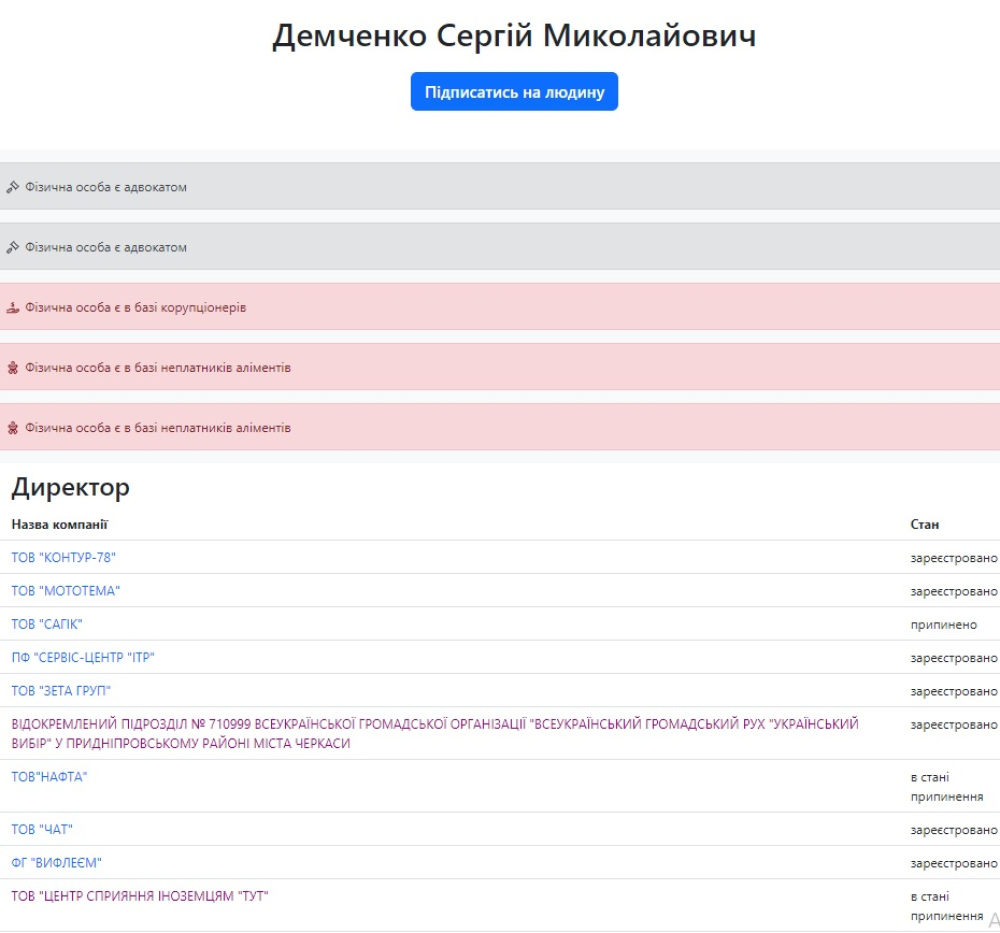Open the ТОВ "КОНТУР-78" company link
1000x933 pixels.
tap(64, 558)
